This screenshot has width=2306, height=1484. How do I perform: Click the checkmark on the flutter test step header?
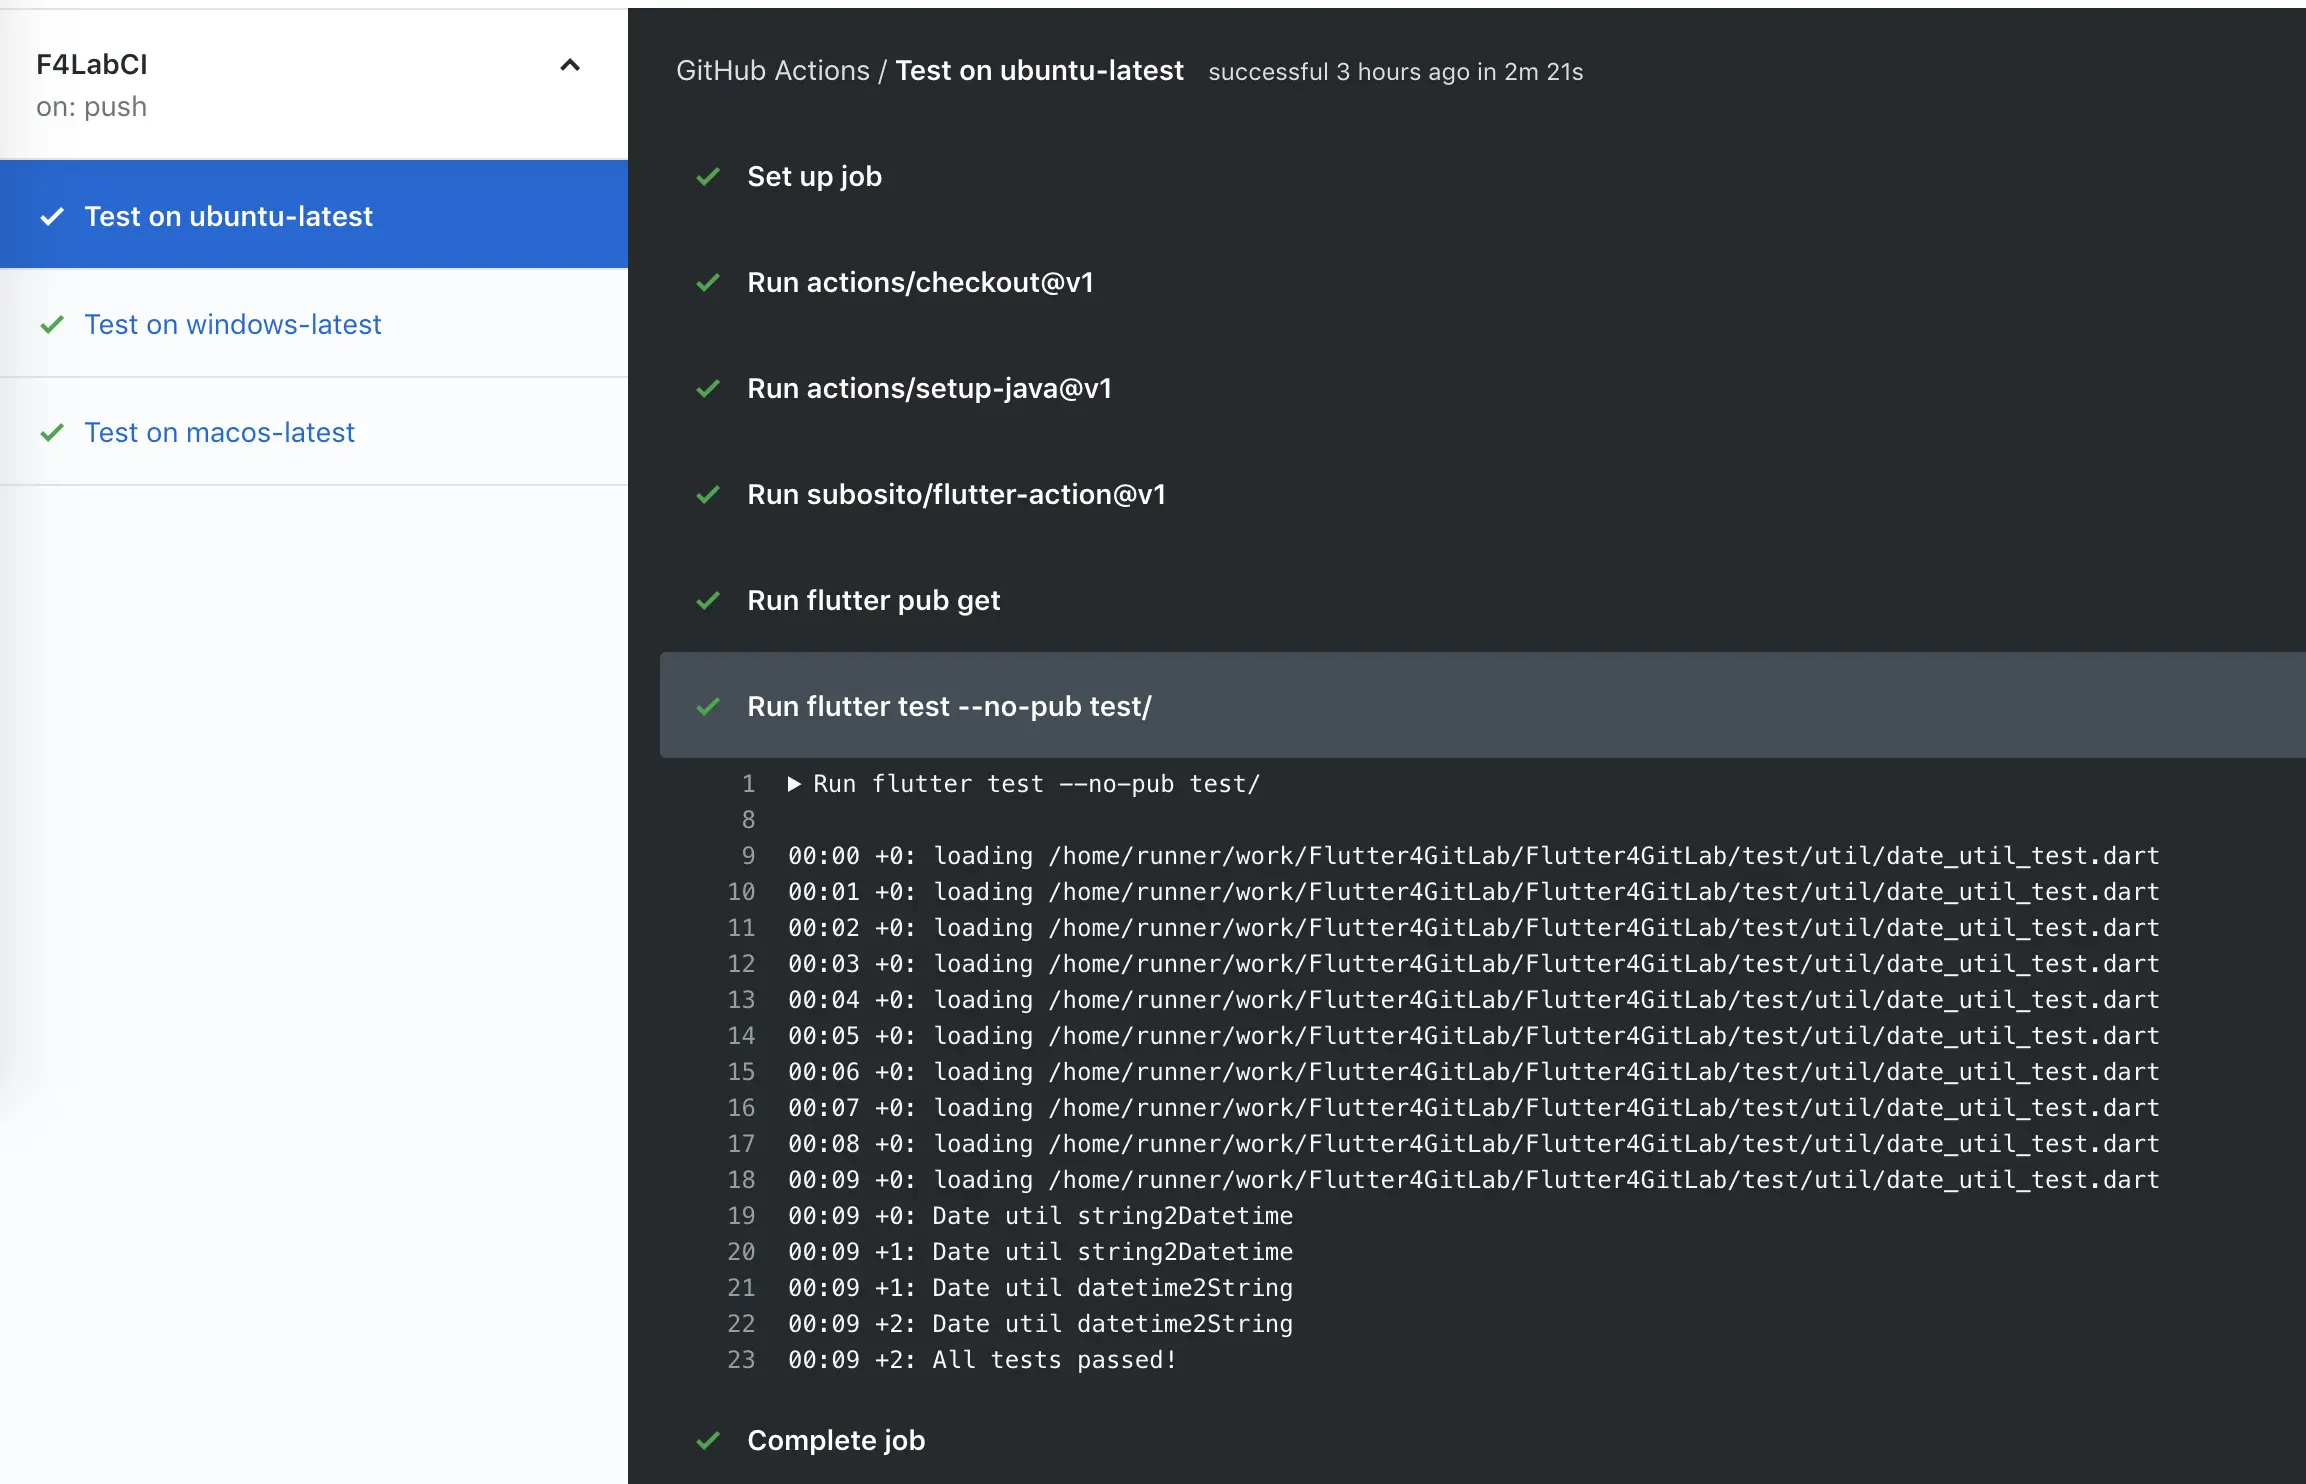coord(709,706)
